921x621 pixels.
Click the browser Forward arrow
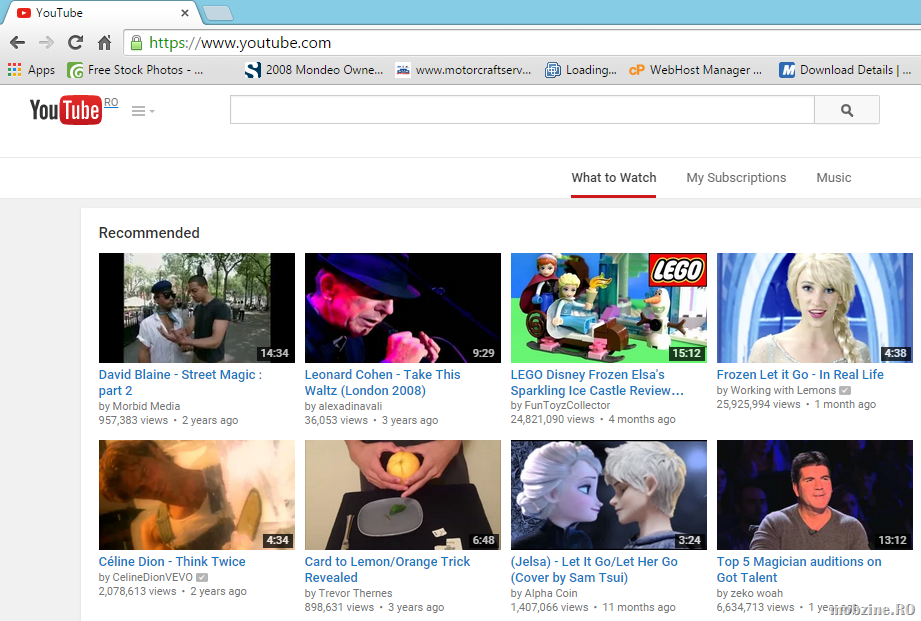46,42
